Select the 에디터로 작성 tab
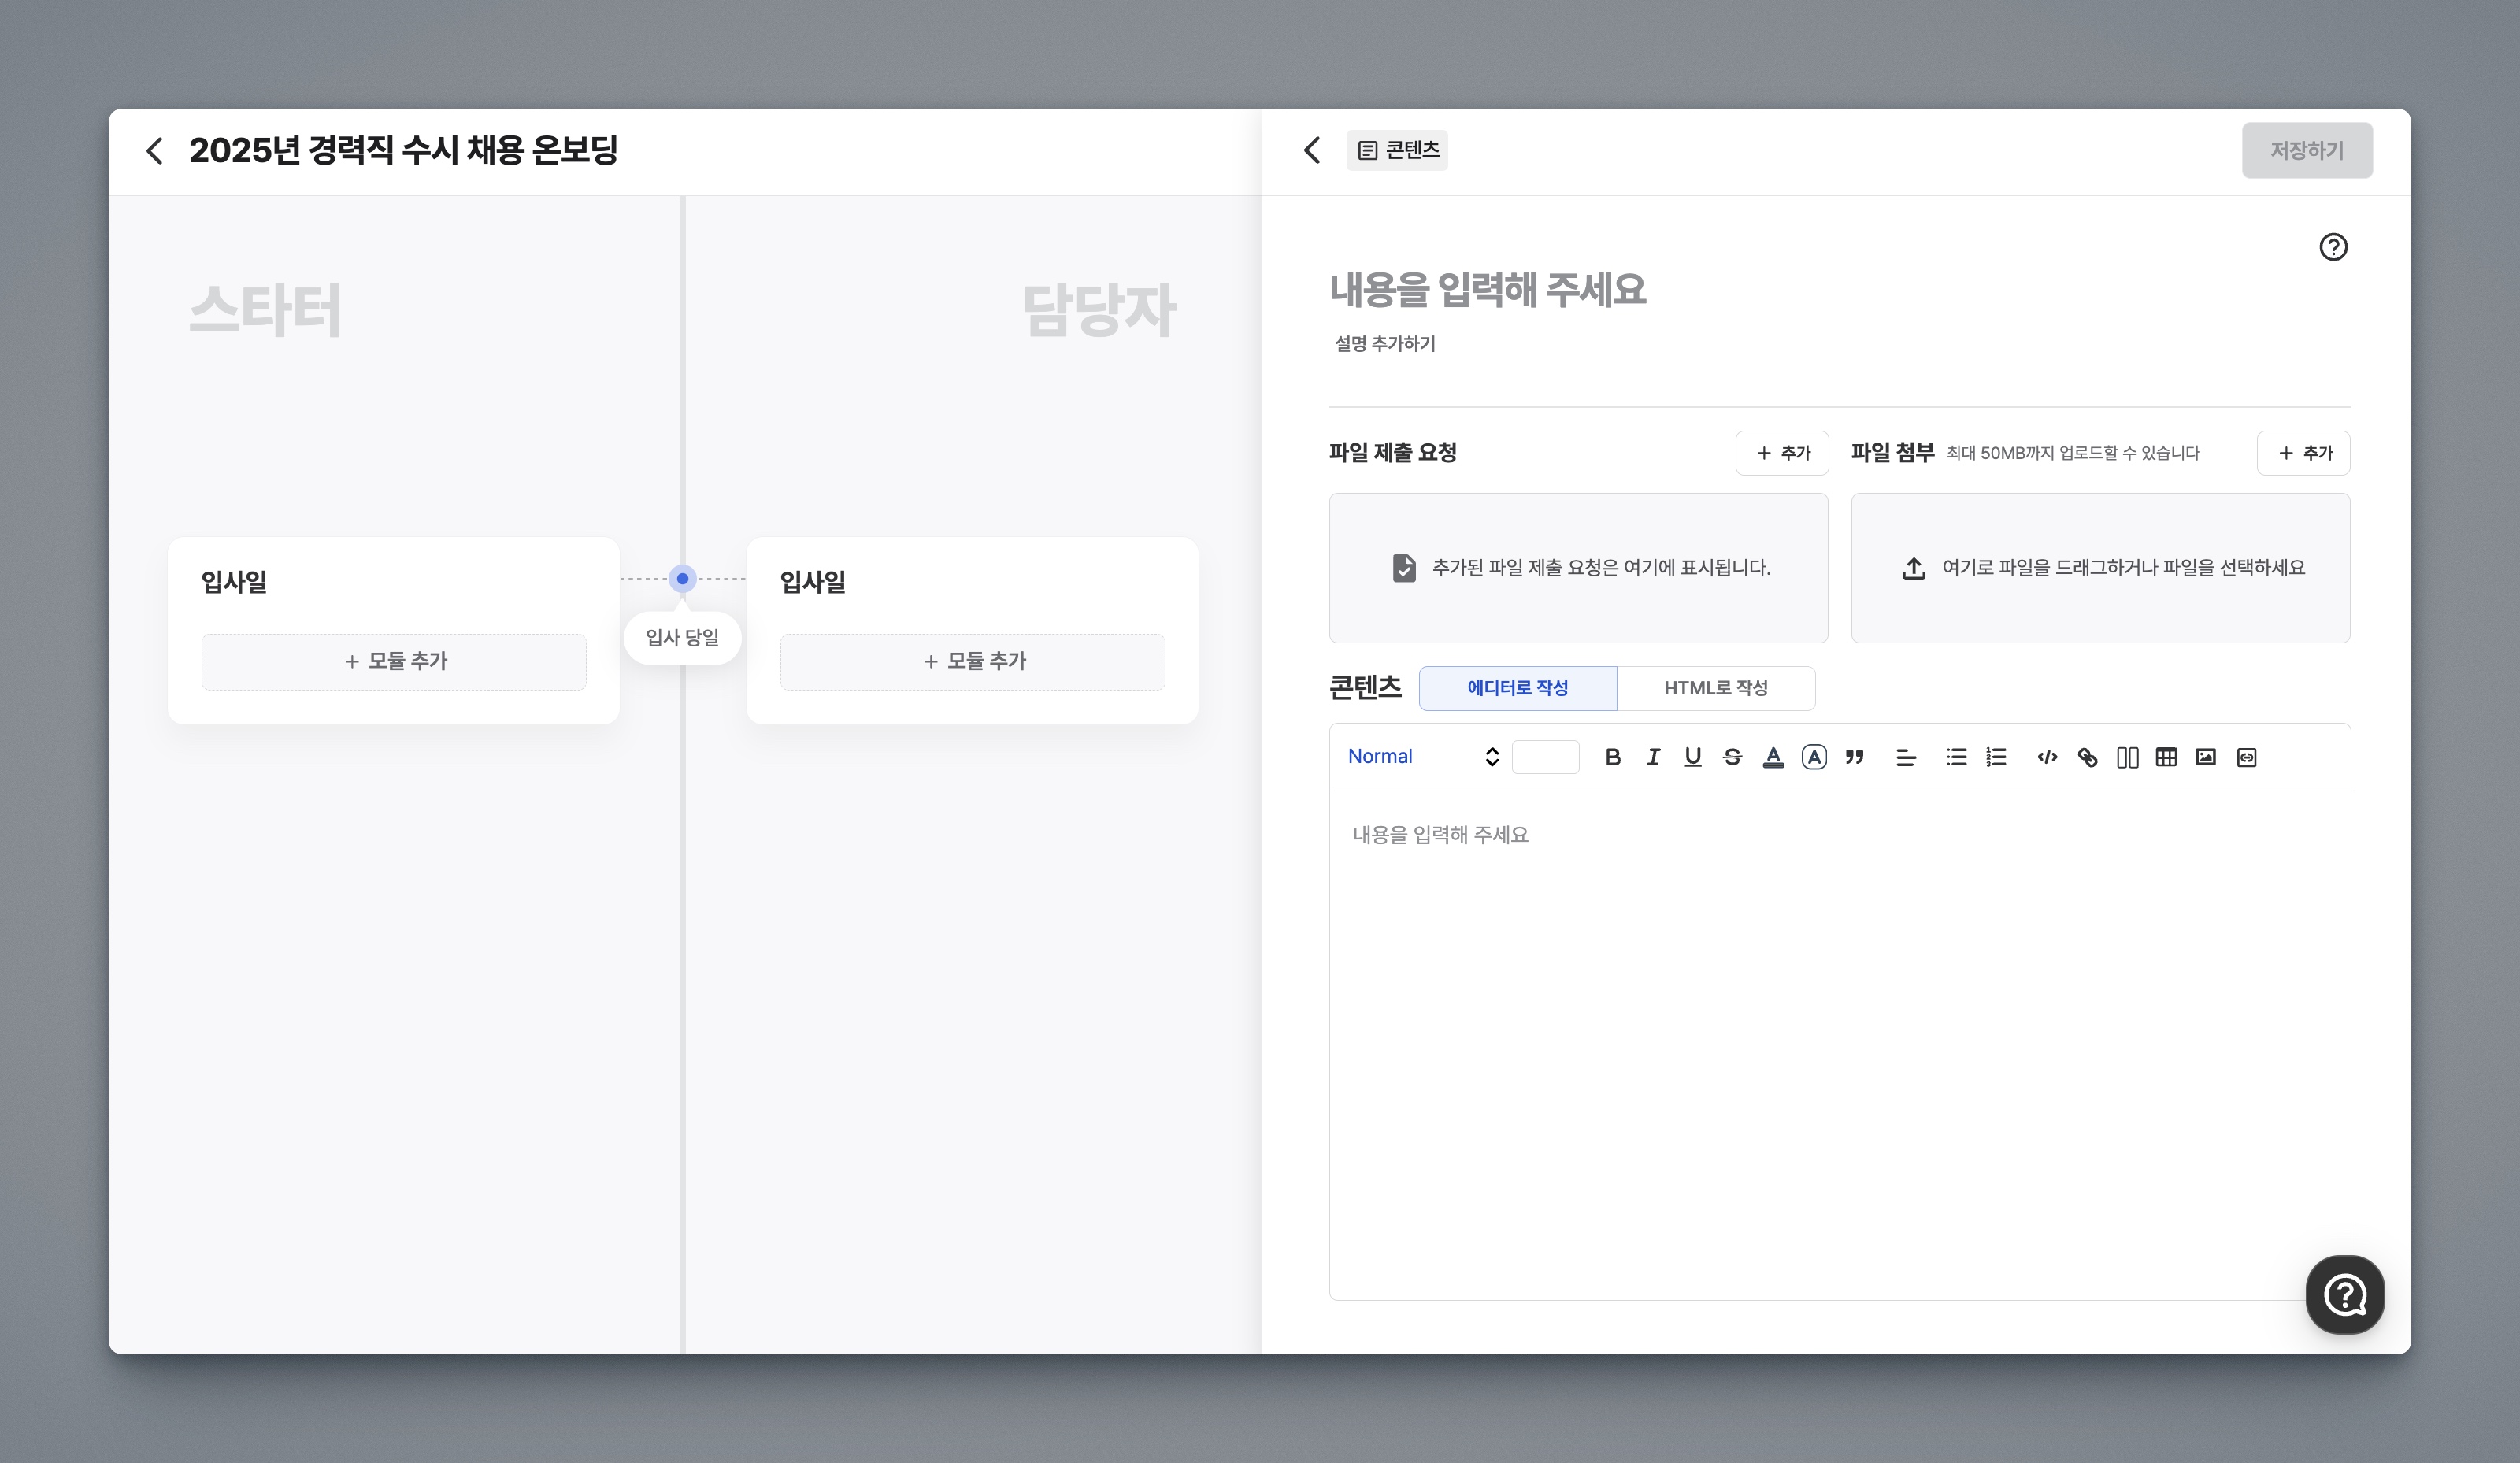Screen dimensions: 2520x1463 tap(1517, 688)
